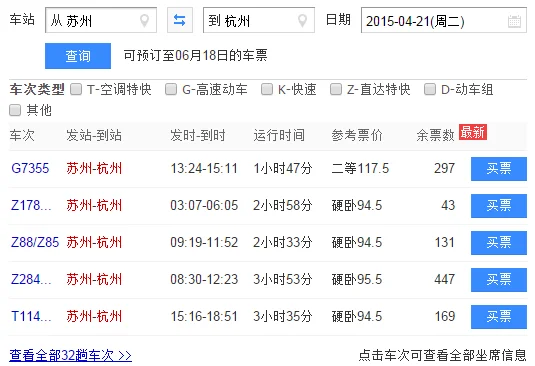The image size is (535, 366).
Task: Open train T114... details link
Action: [x=31, y=317]
